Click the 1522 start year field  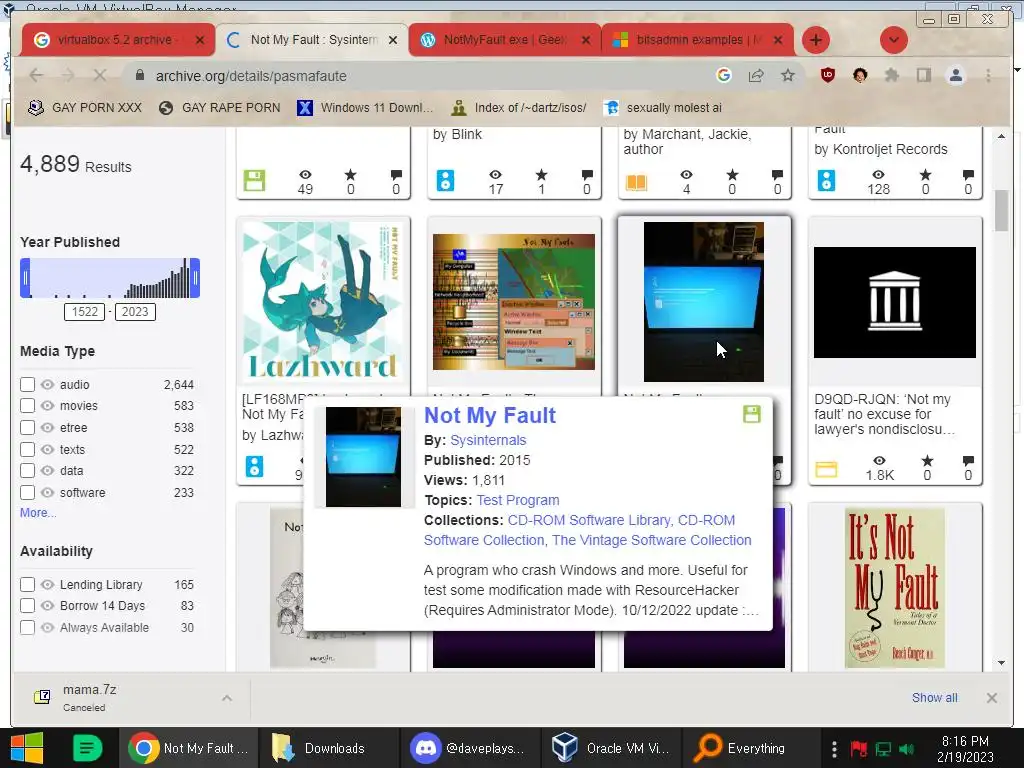click(84, 312)
